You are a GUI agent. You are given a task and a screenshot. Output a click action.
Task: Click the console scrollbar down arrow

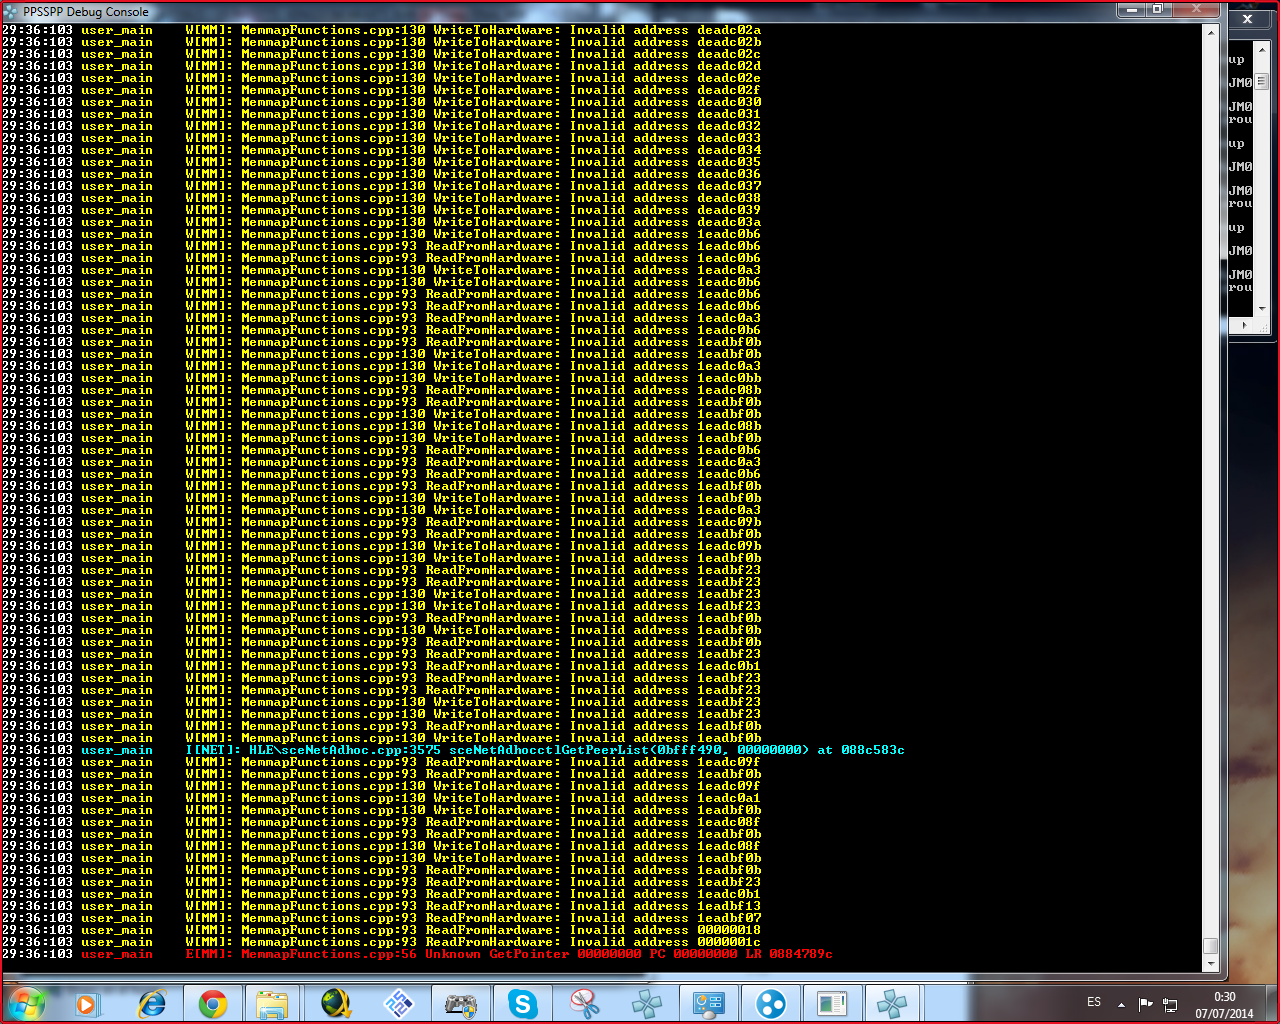click(1211, 964)
